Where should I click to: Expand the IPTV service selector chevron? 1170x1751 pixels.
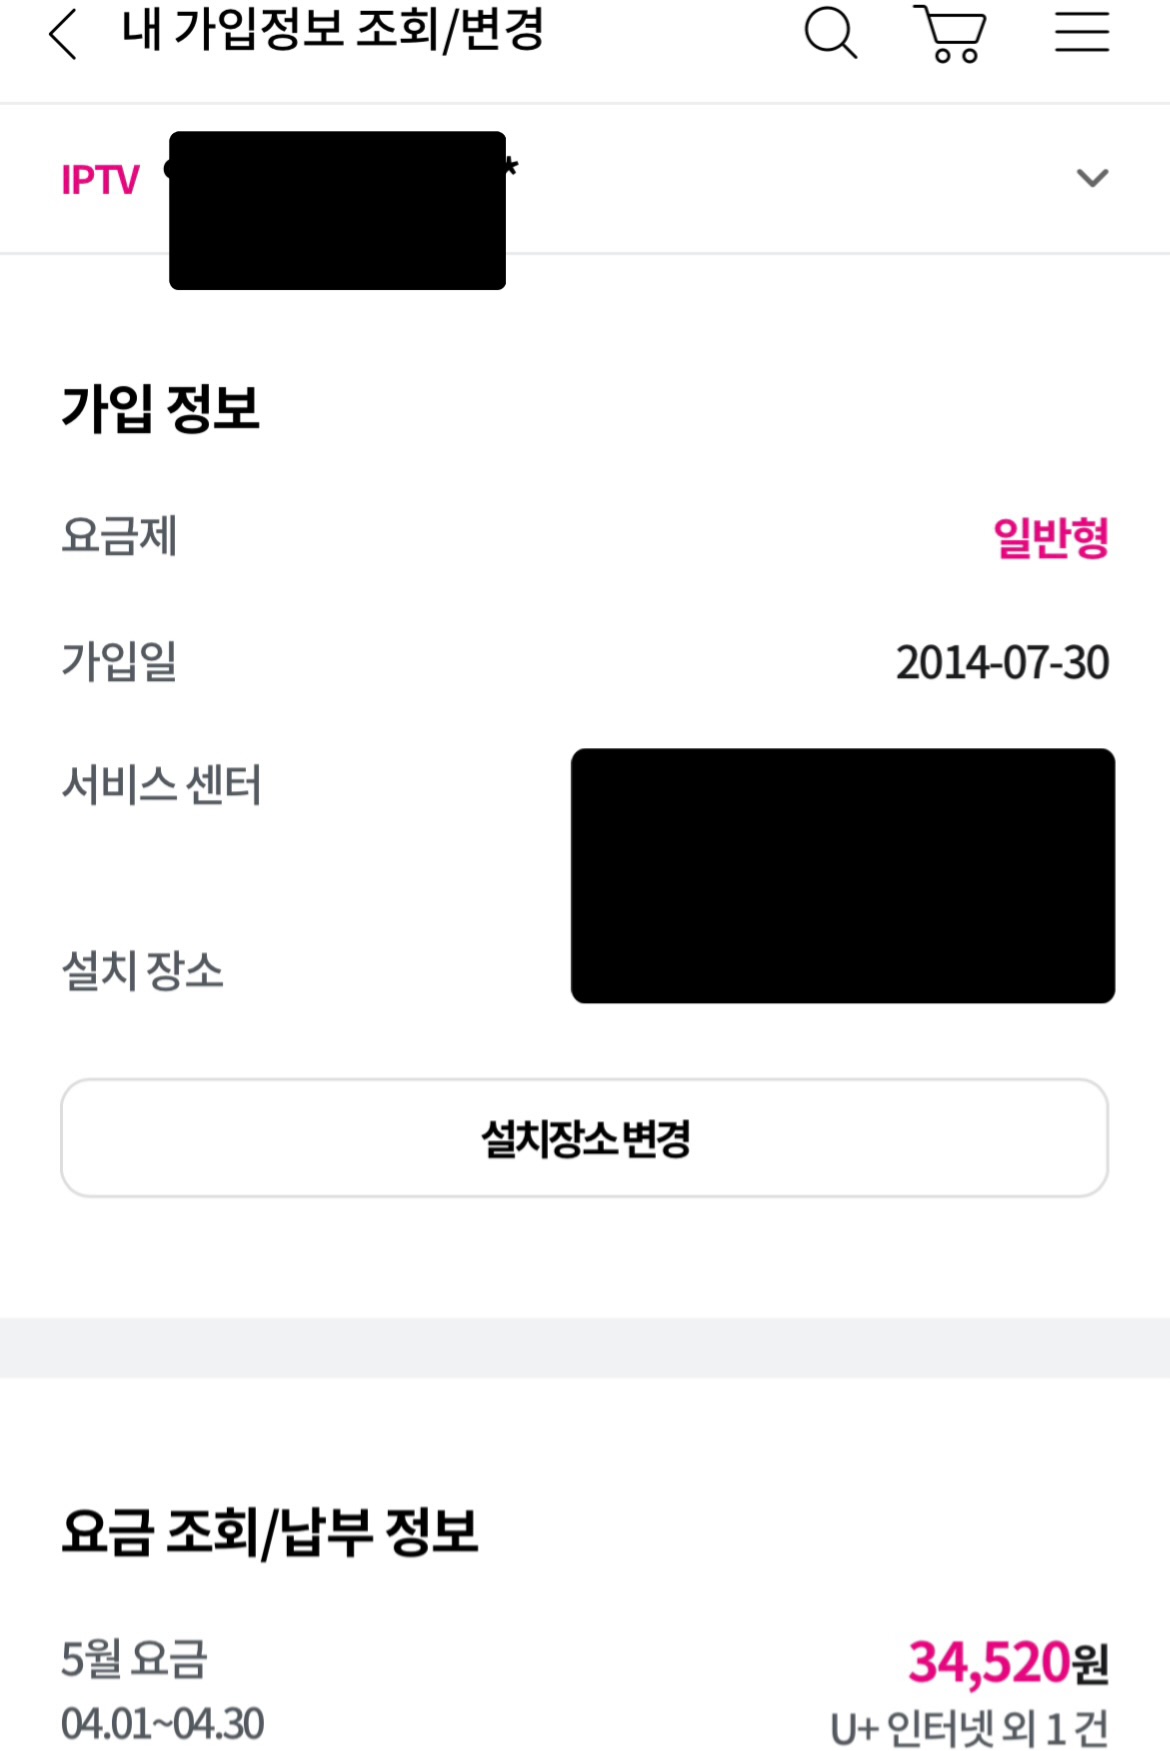coord(1092,178)
